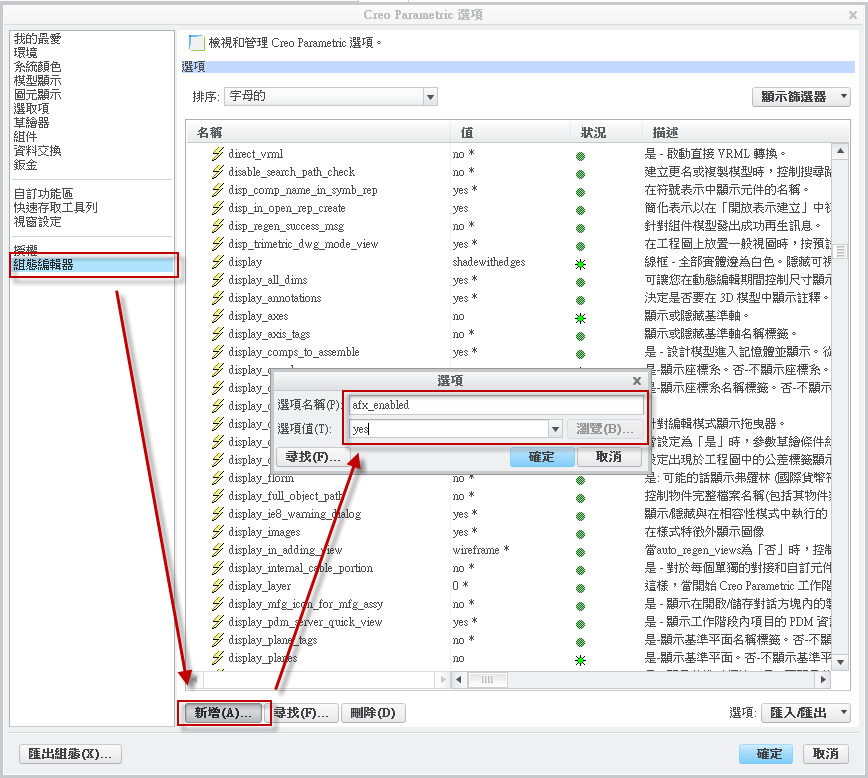Select 組態編輯器 in the left panel
This screenshot has height=778, width=868.
pos(44,265)
